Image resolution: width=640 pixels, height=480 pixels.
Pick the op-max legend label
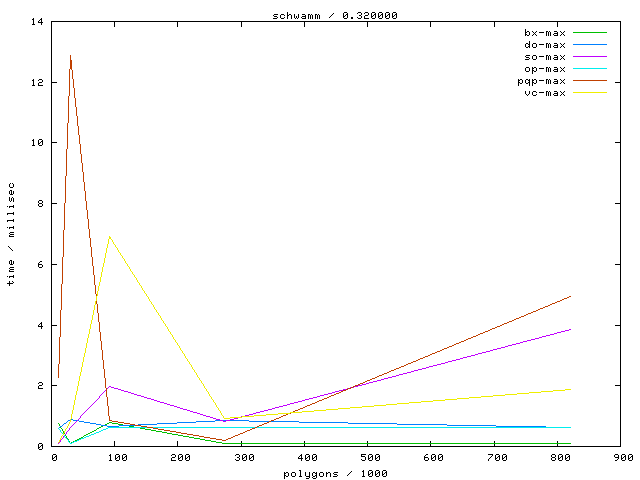tap(544, 69)
